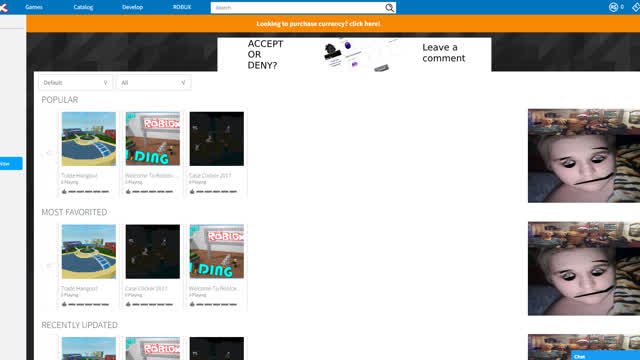Click the Most Favorited section heading
Viewport: 640px width, 360px height.
(74, 212)
